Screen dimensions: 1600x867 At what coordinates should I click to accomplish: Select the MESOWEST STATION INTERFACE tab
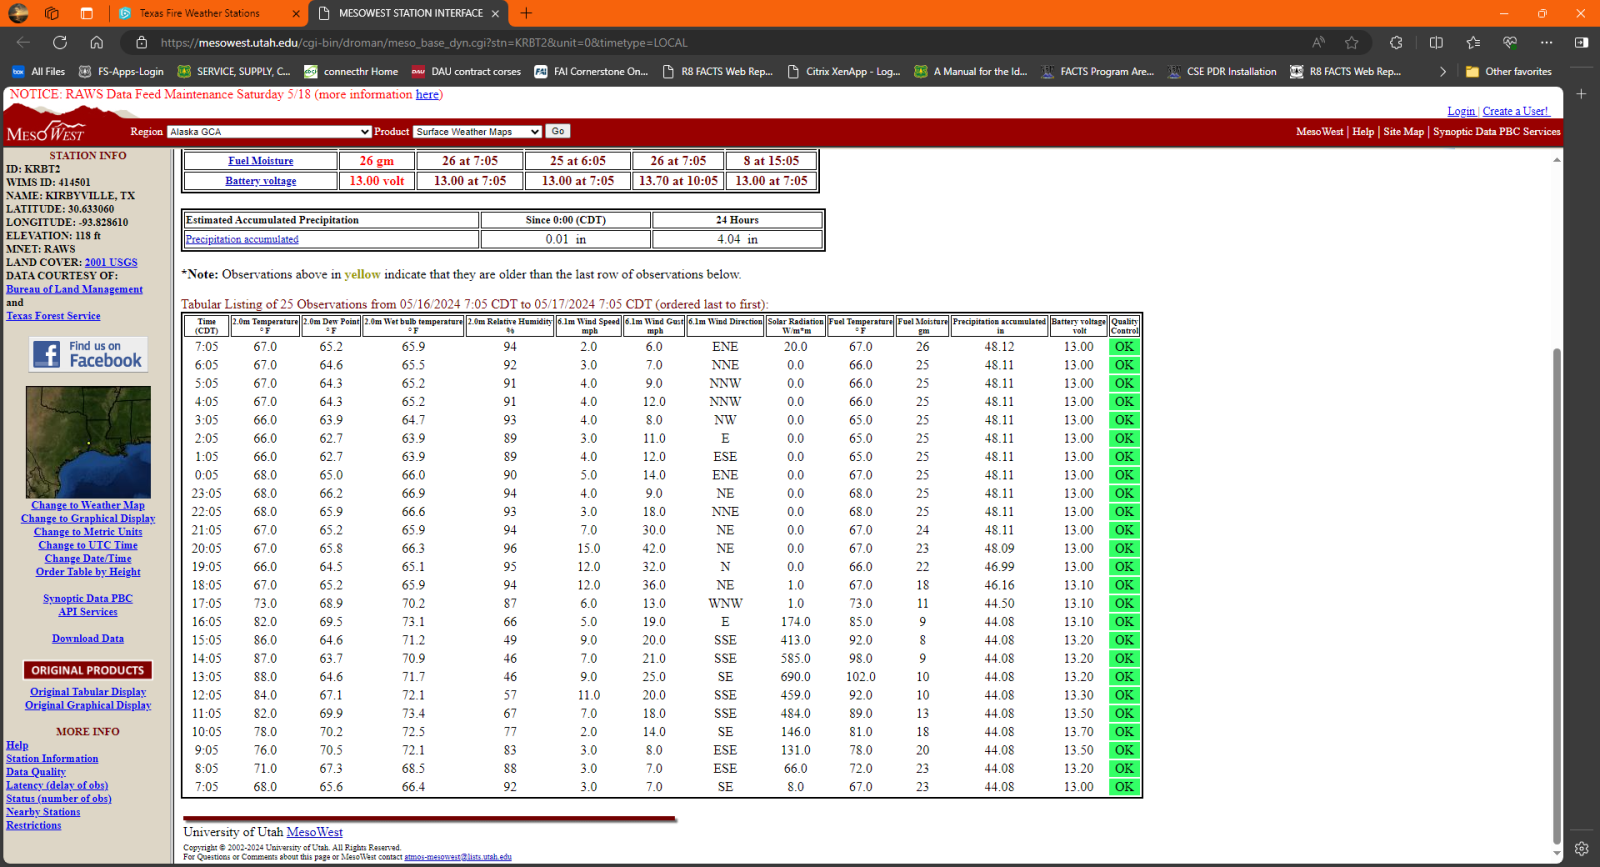click(410, 13)
